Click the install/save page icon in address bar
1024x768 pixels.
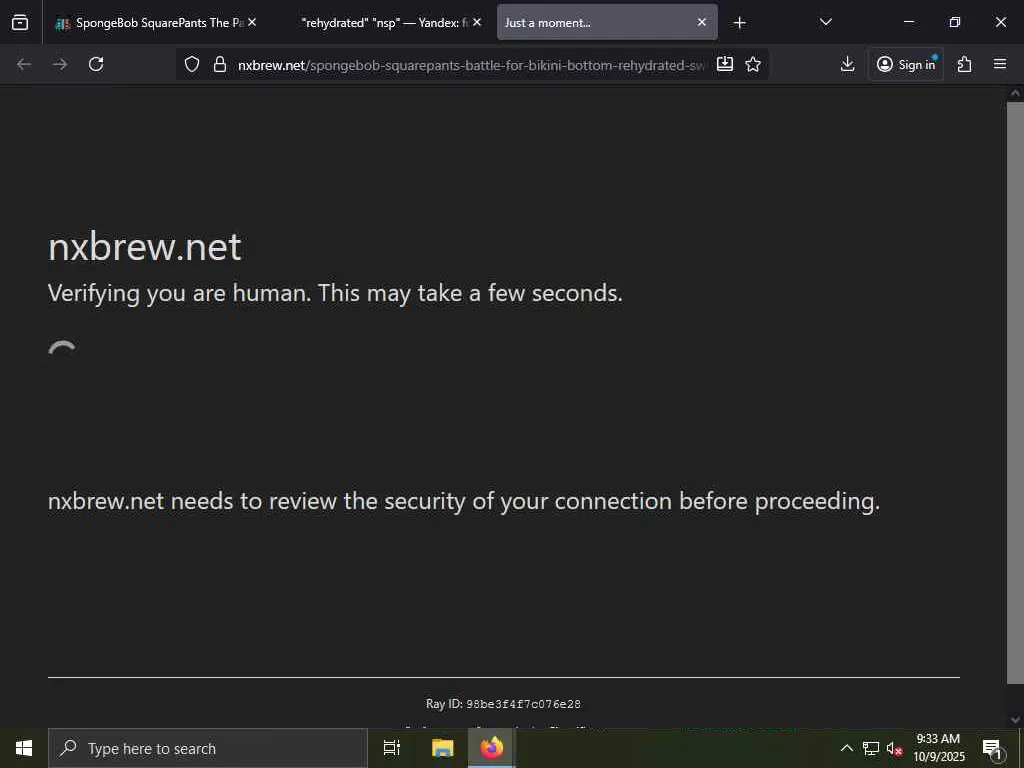724,64
